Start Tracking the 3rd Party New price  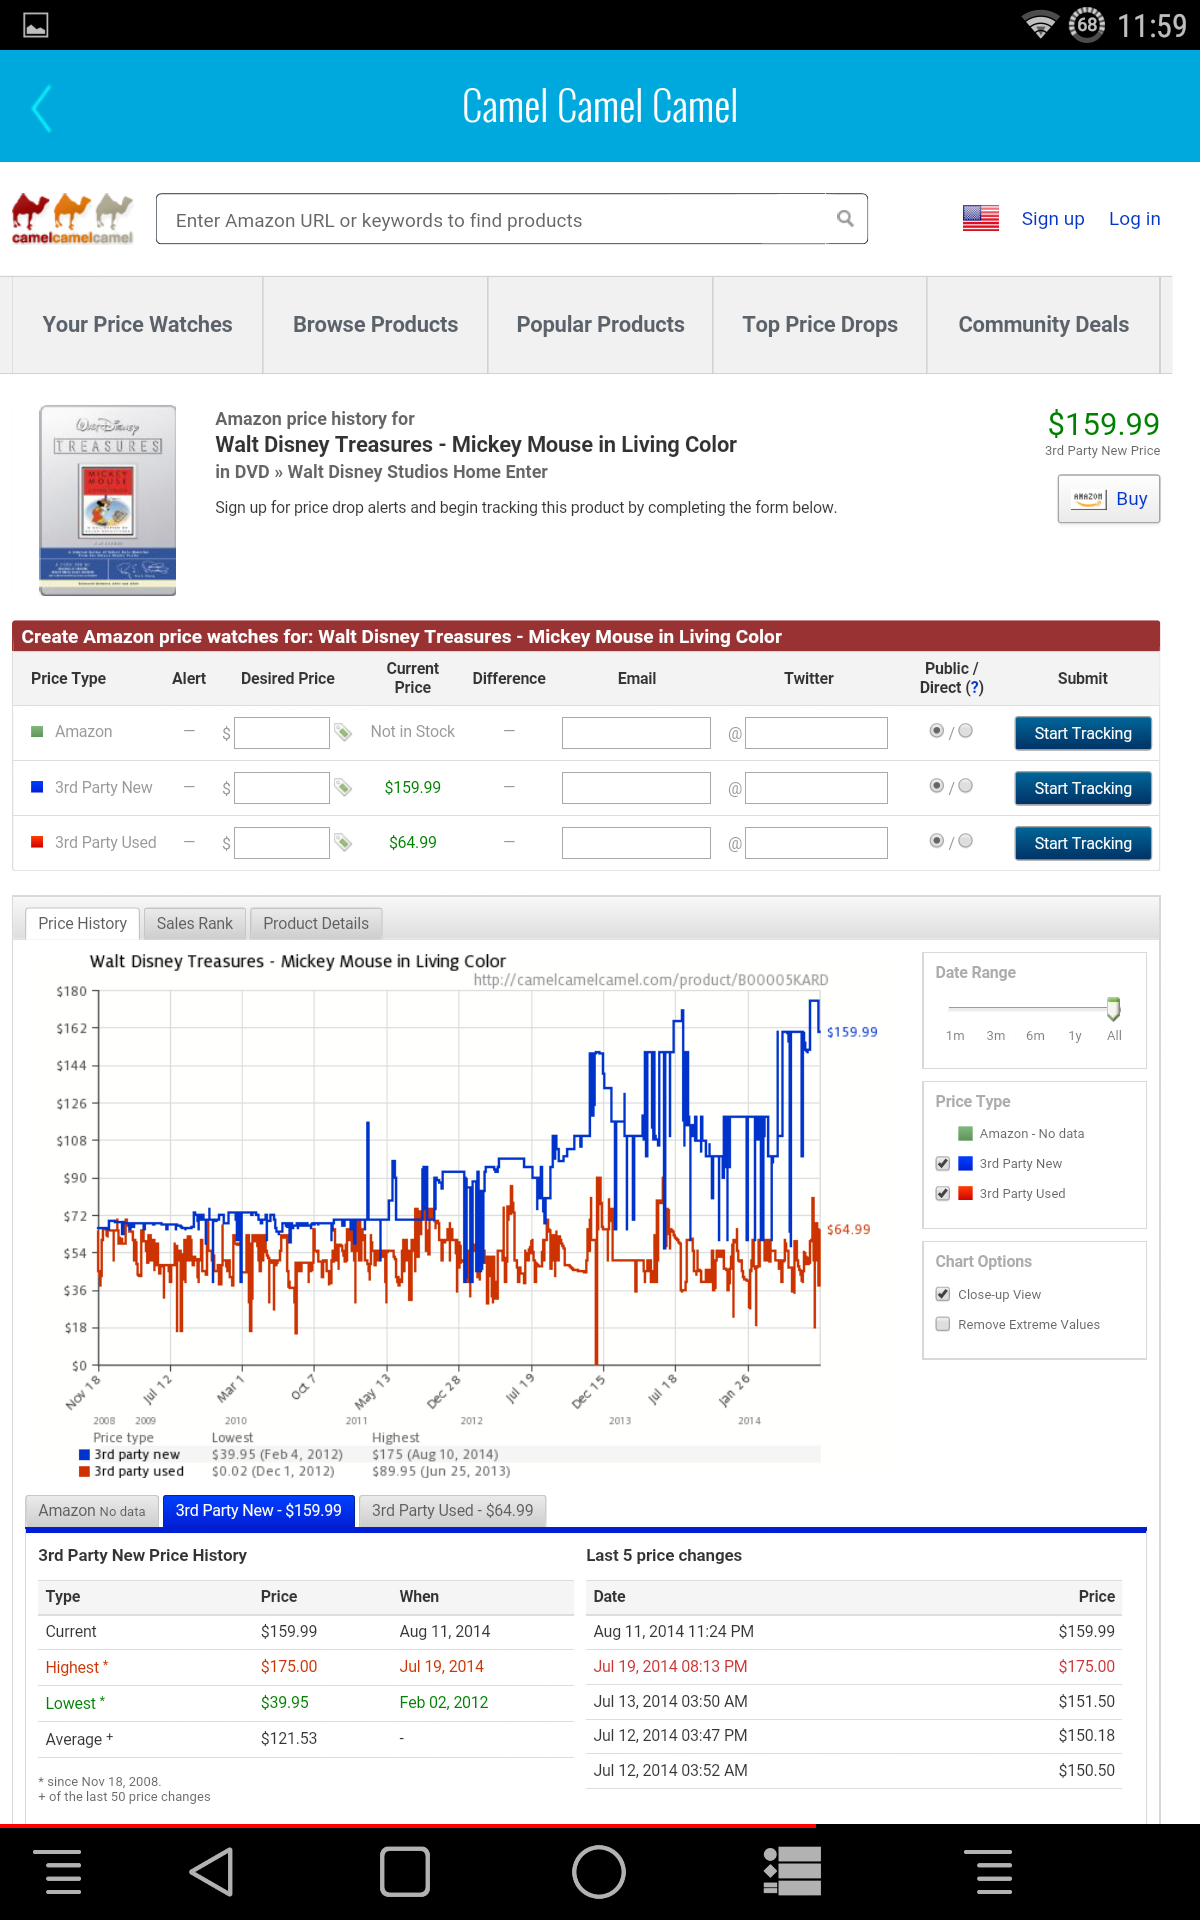pos(1083,788)
